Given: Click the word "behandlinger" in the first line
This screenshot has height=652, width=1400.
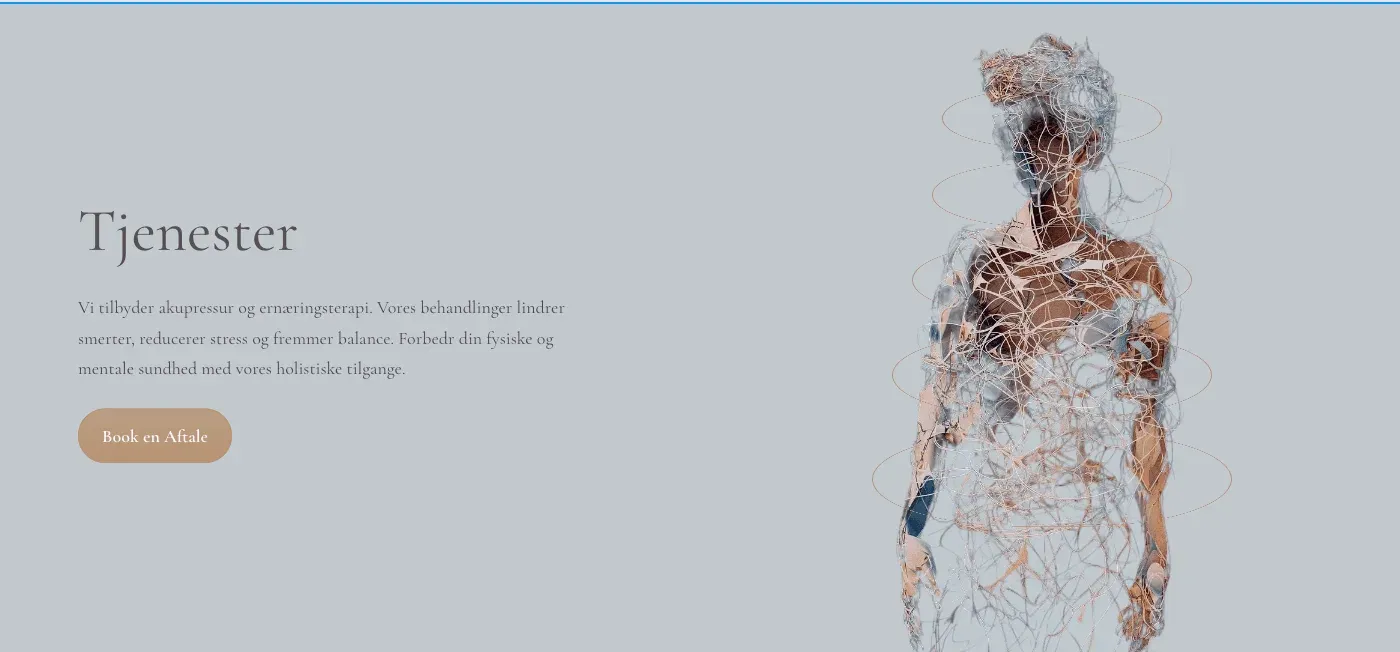Looking at the screenshot, I should tap(464, 308).
